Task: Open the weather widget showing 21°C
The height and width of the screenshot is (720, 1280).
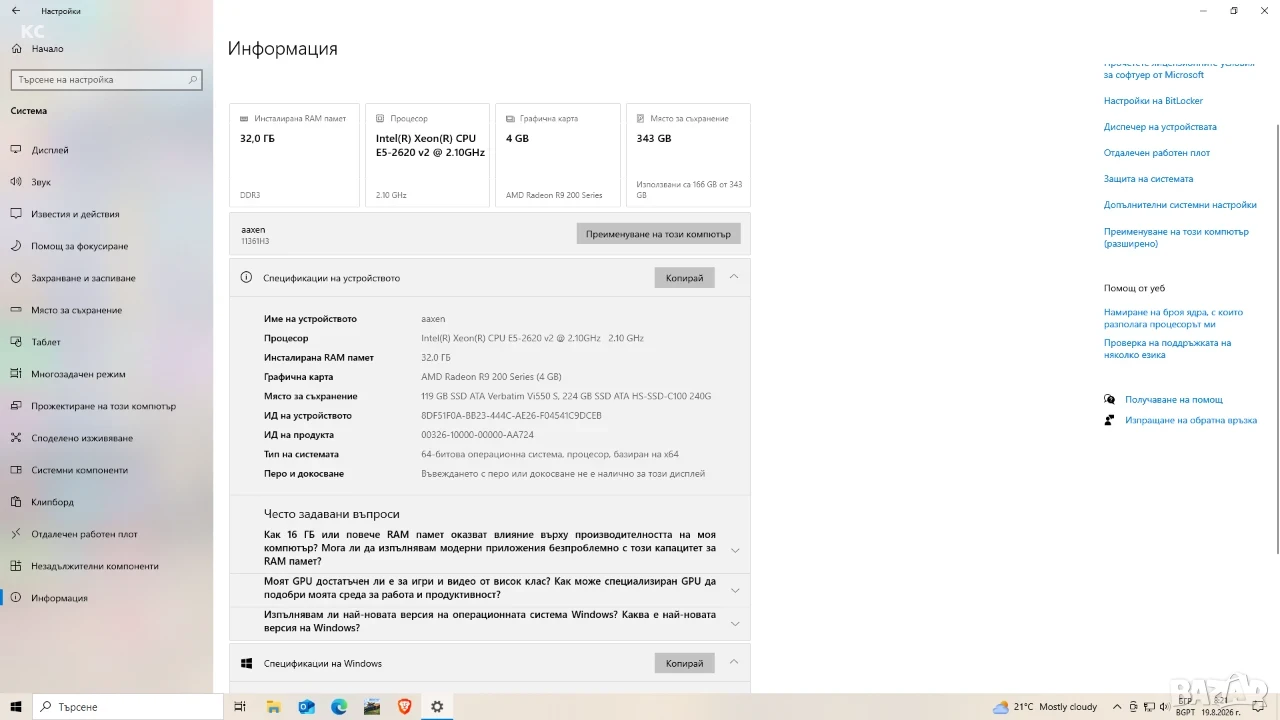Action: pyautogui.click(x=1044, y=707)
